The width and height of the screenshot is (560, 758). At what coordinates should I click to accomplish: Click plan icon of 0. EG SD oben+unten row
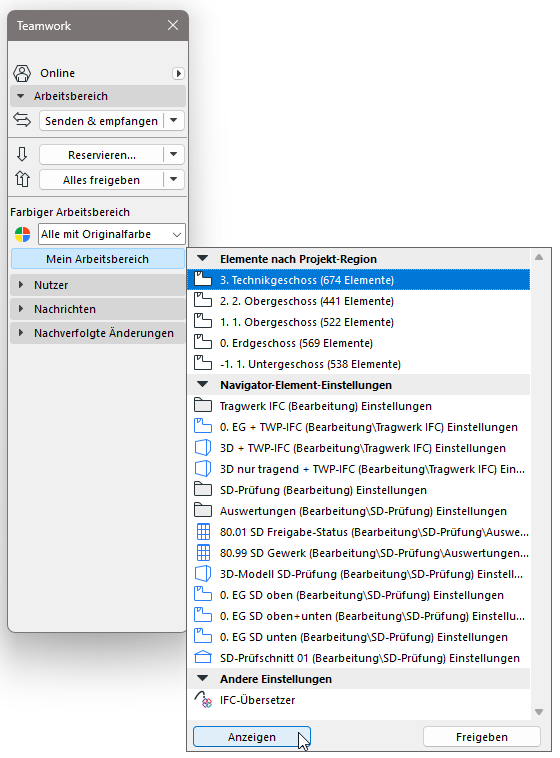pyautogui.click(x=203, y=615)
